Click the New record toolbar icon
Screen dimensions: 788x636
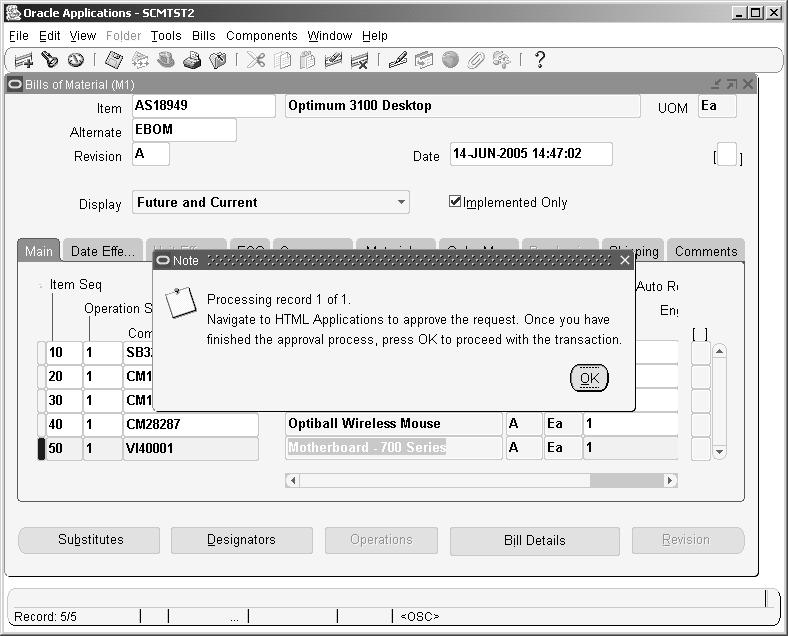pyautogui.click(x=24, y=60)
